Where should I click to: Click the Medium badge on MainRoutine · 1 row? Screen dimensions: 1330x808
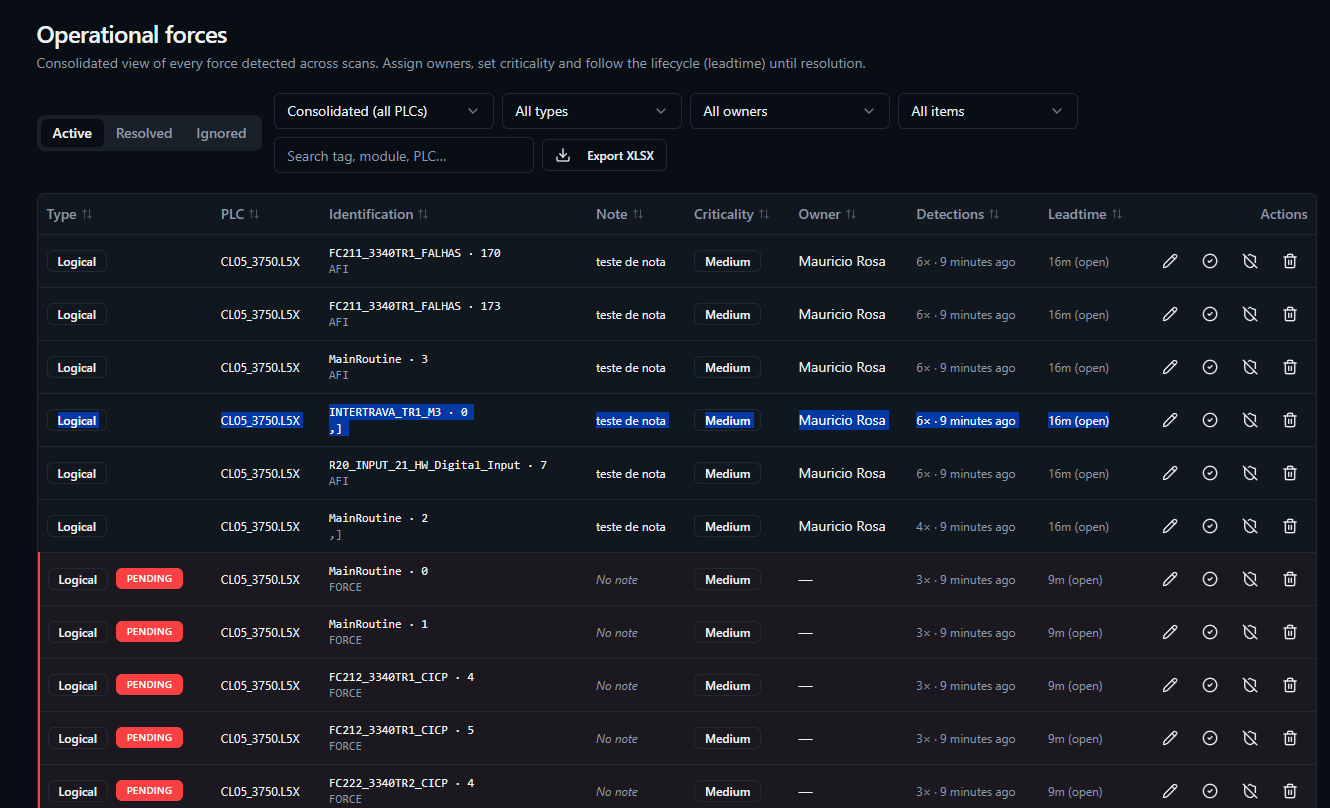tap(727, 632)
